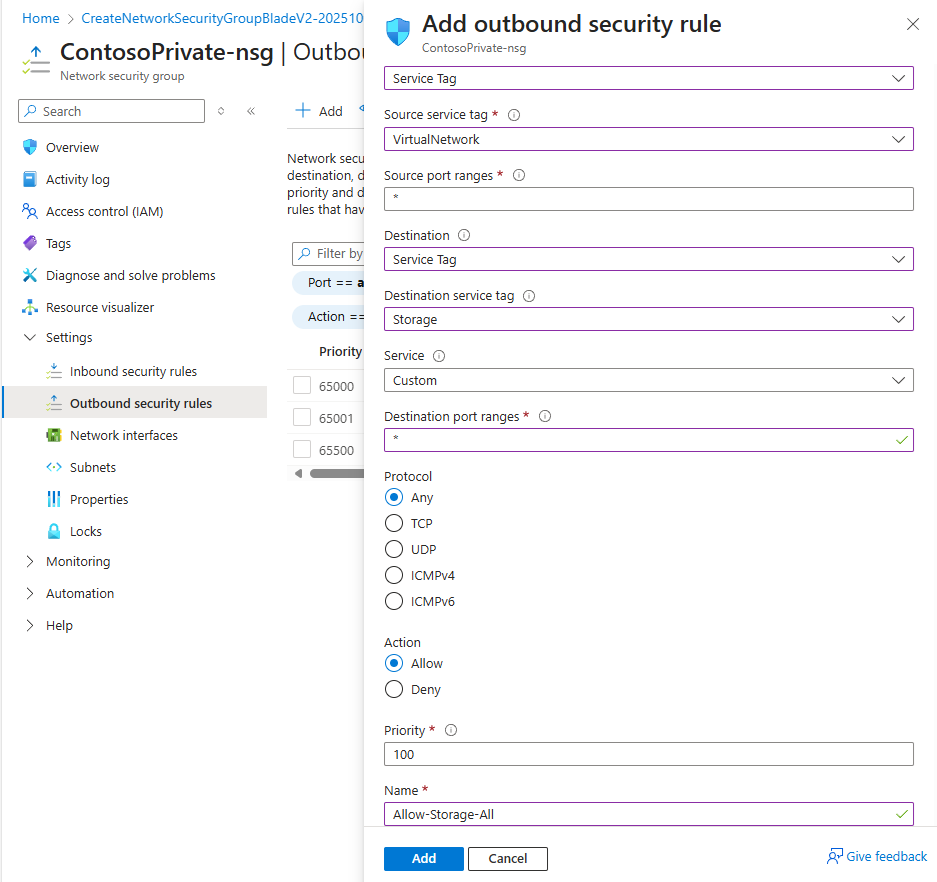Click the Access control (IAM) people icon
This screenshot has width=937, height=882.
tap(29, 211)
